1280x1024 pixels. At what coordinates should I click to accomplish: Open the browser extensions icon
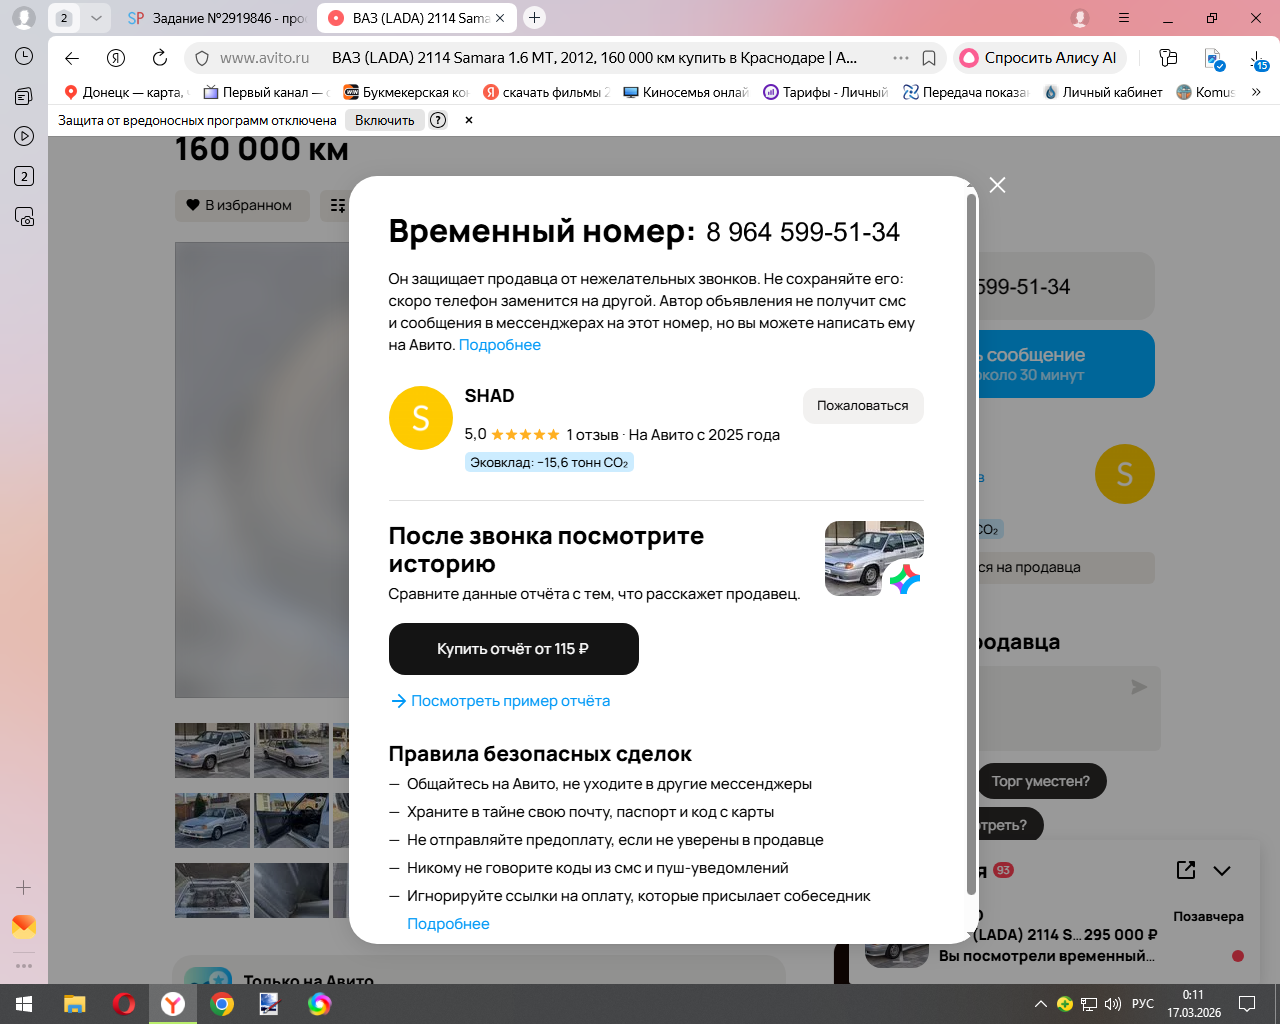point(1168,58)
